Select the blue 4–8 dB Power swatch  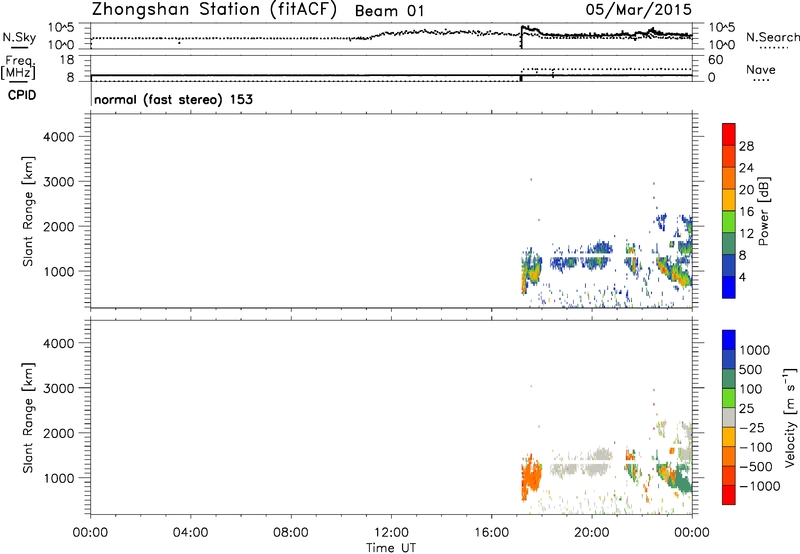[729, 265]
